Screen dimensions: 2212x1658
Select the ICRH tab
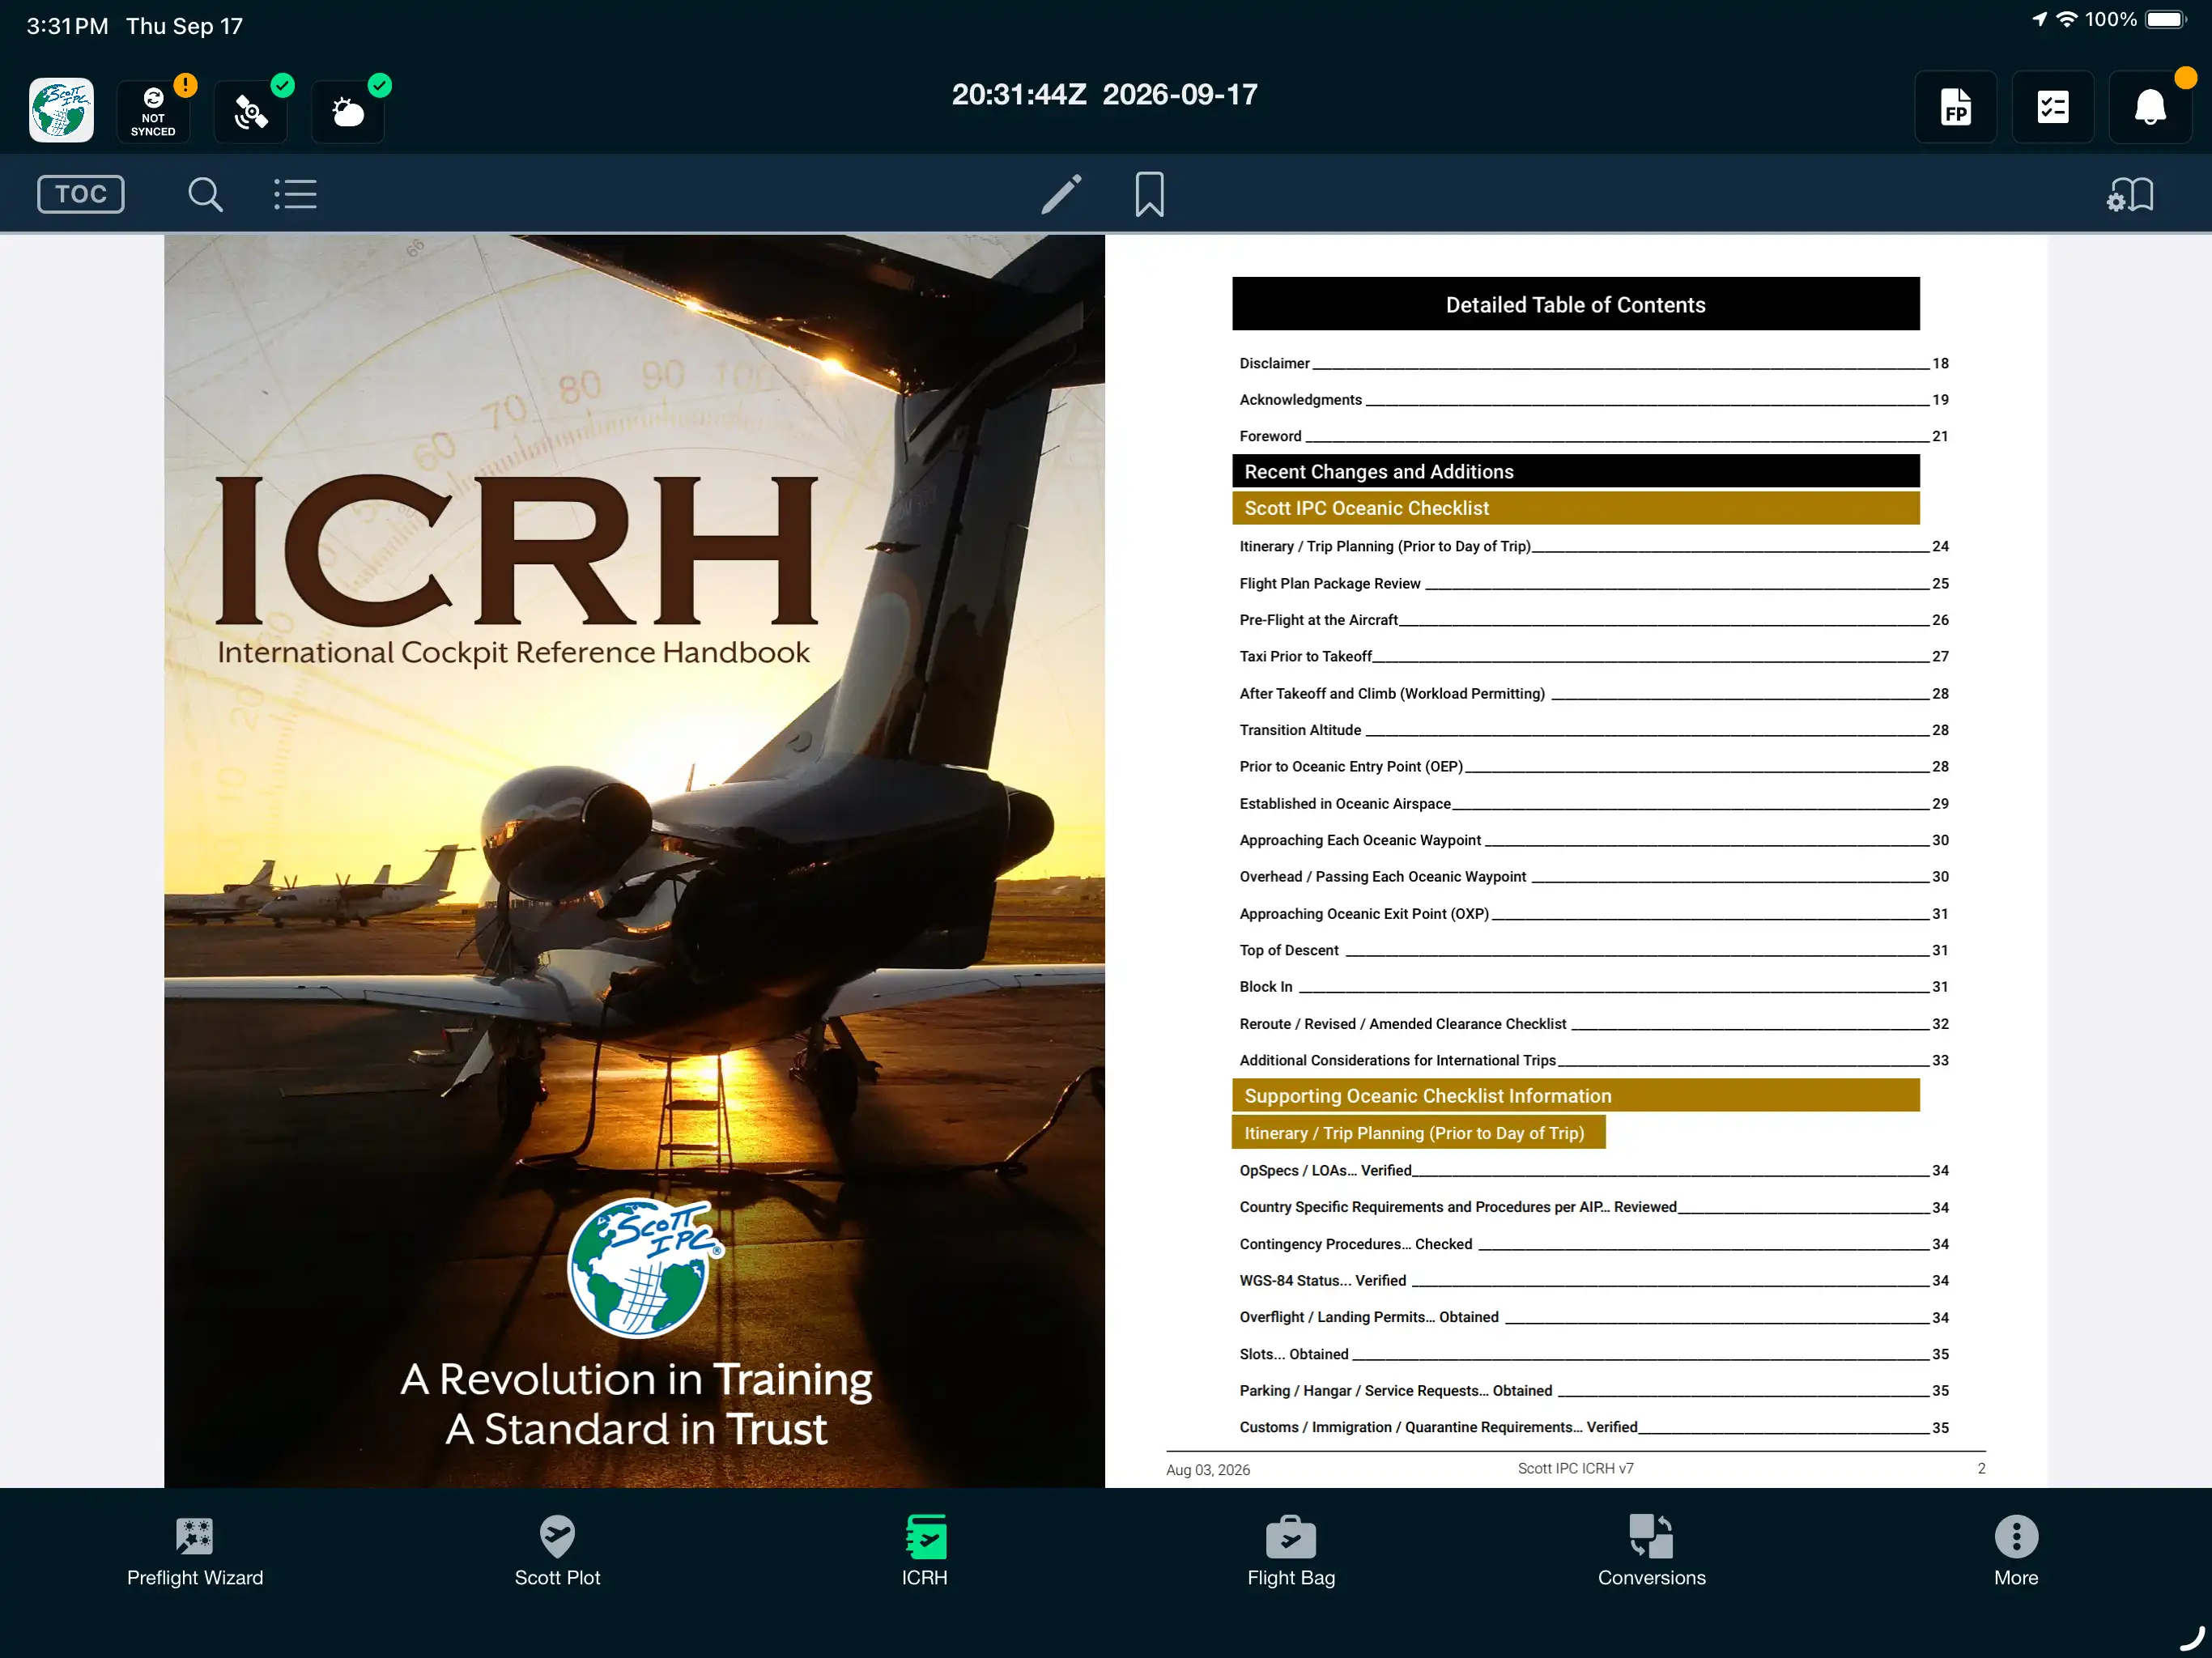point(924,1551)
